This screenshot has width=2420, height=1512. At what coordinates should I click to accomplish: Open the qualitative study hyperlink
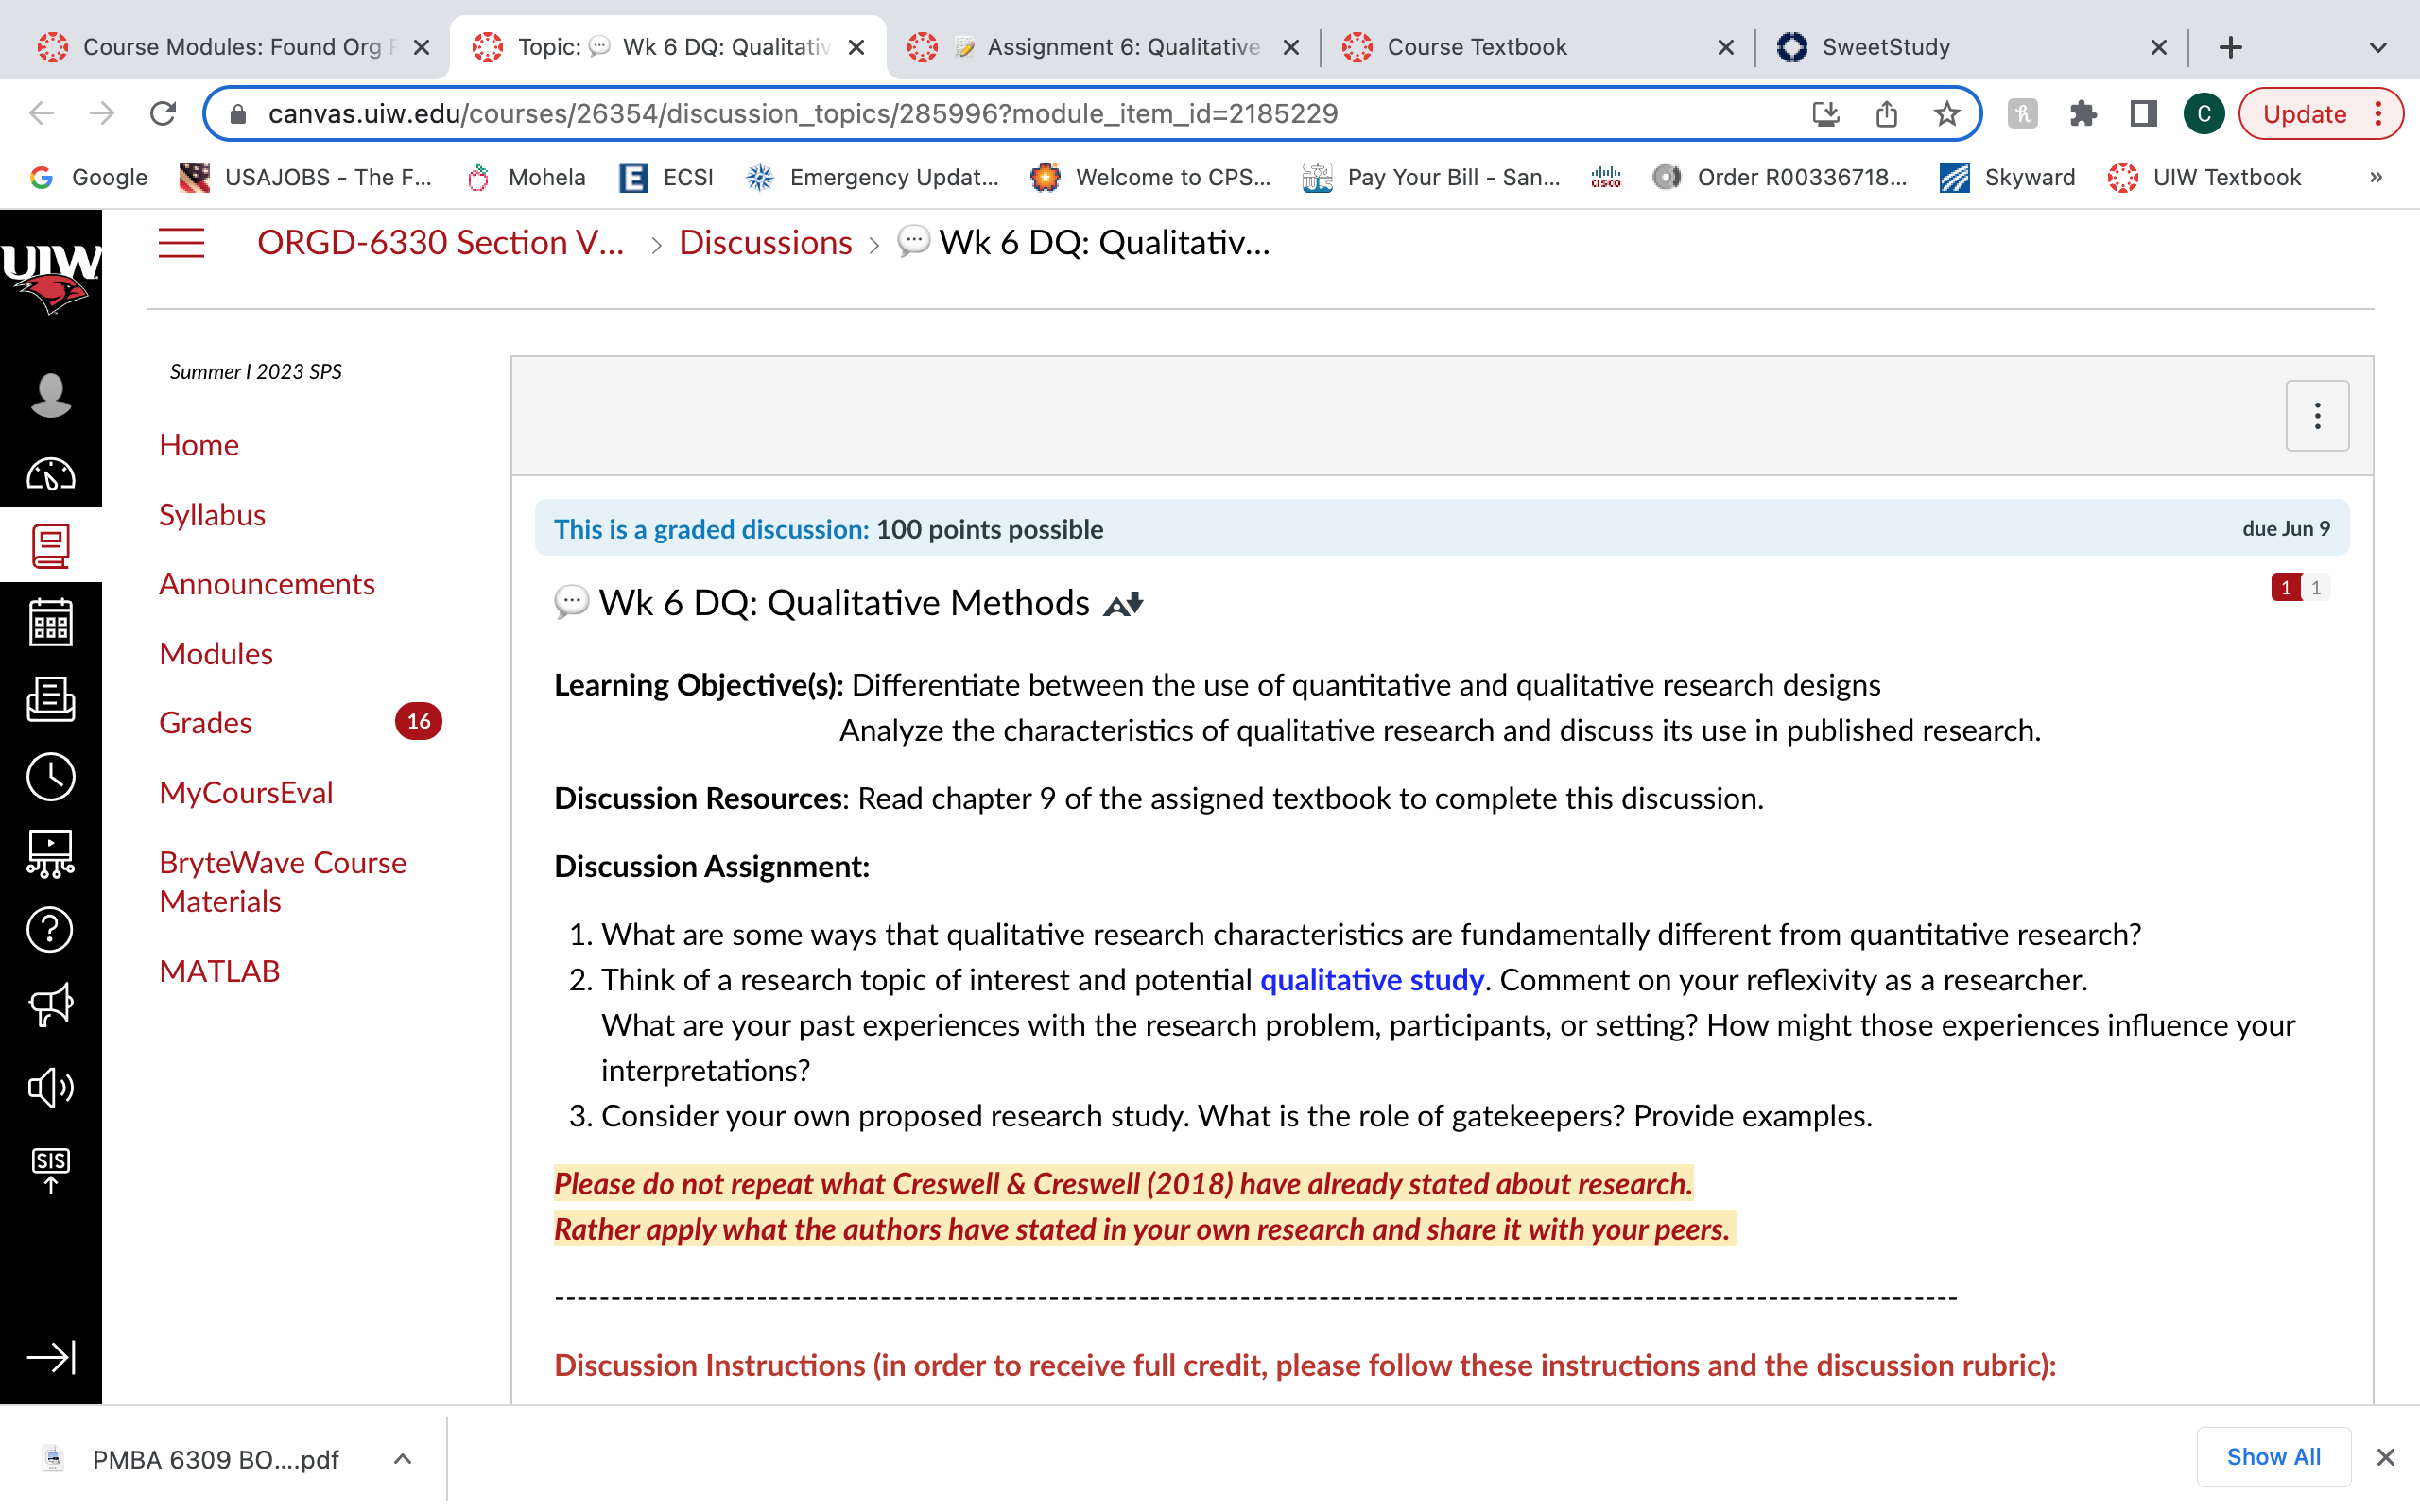pos(1371,980)
